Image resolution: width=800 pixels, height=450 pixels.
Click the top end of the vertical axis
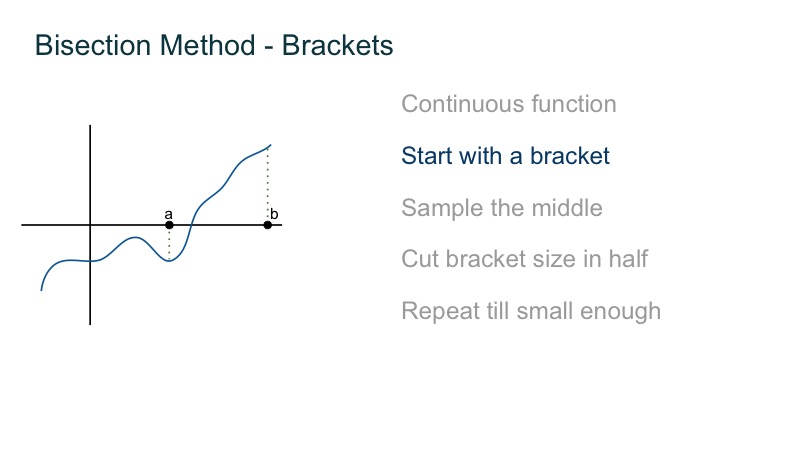[90, 127]
